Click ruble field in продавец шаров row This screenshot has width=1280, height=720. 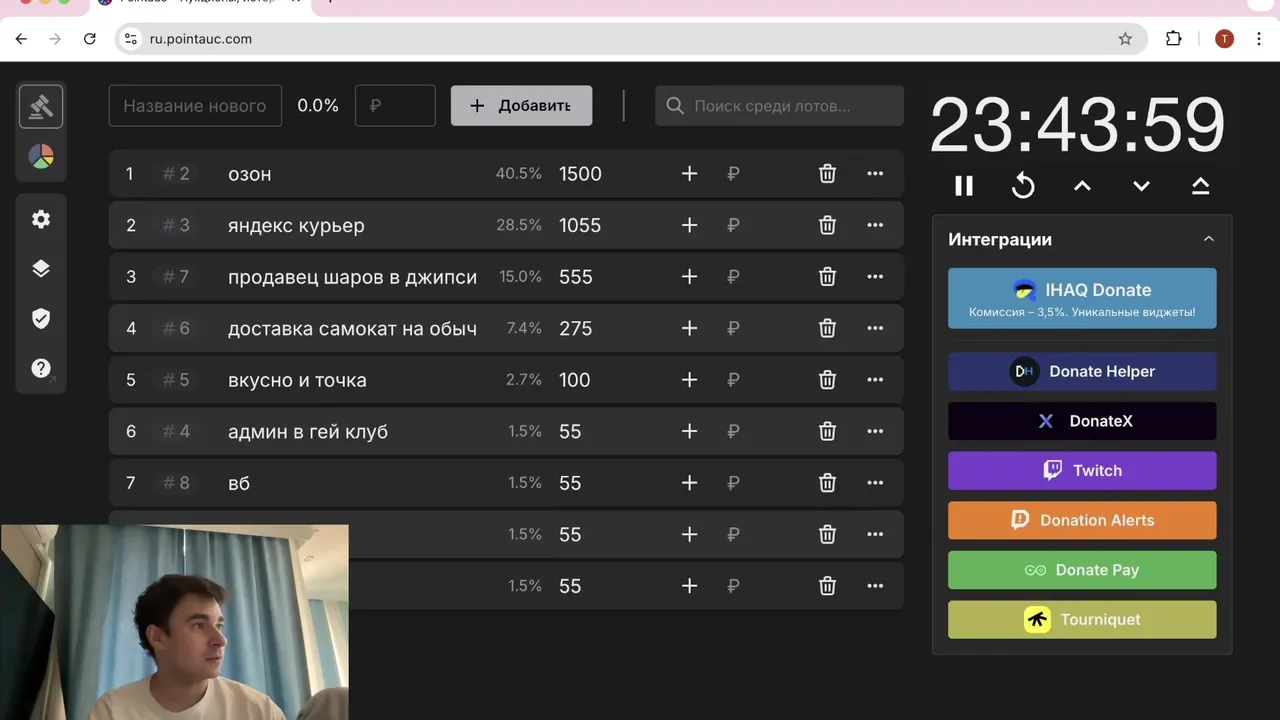733,277
